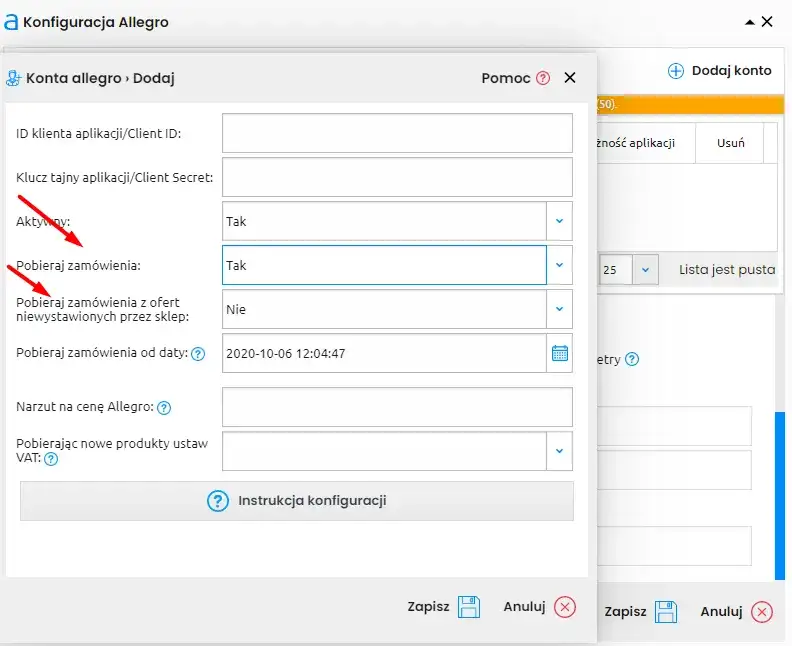Expand the Aktywny dropdown

pyautogui.click(x=559, y=221)
